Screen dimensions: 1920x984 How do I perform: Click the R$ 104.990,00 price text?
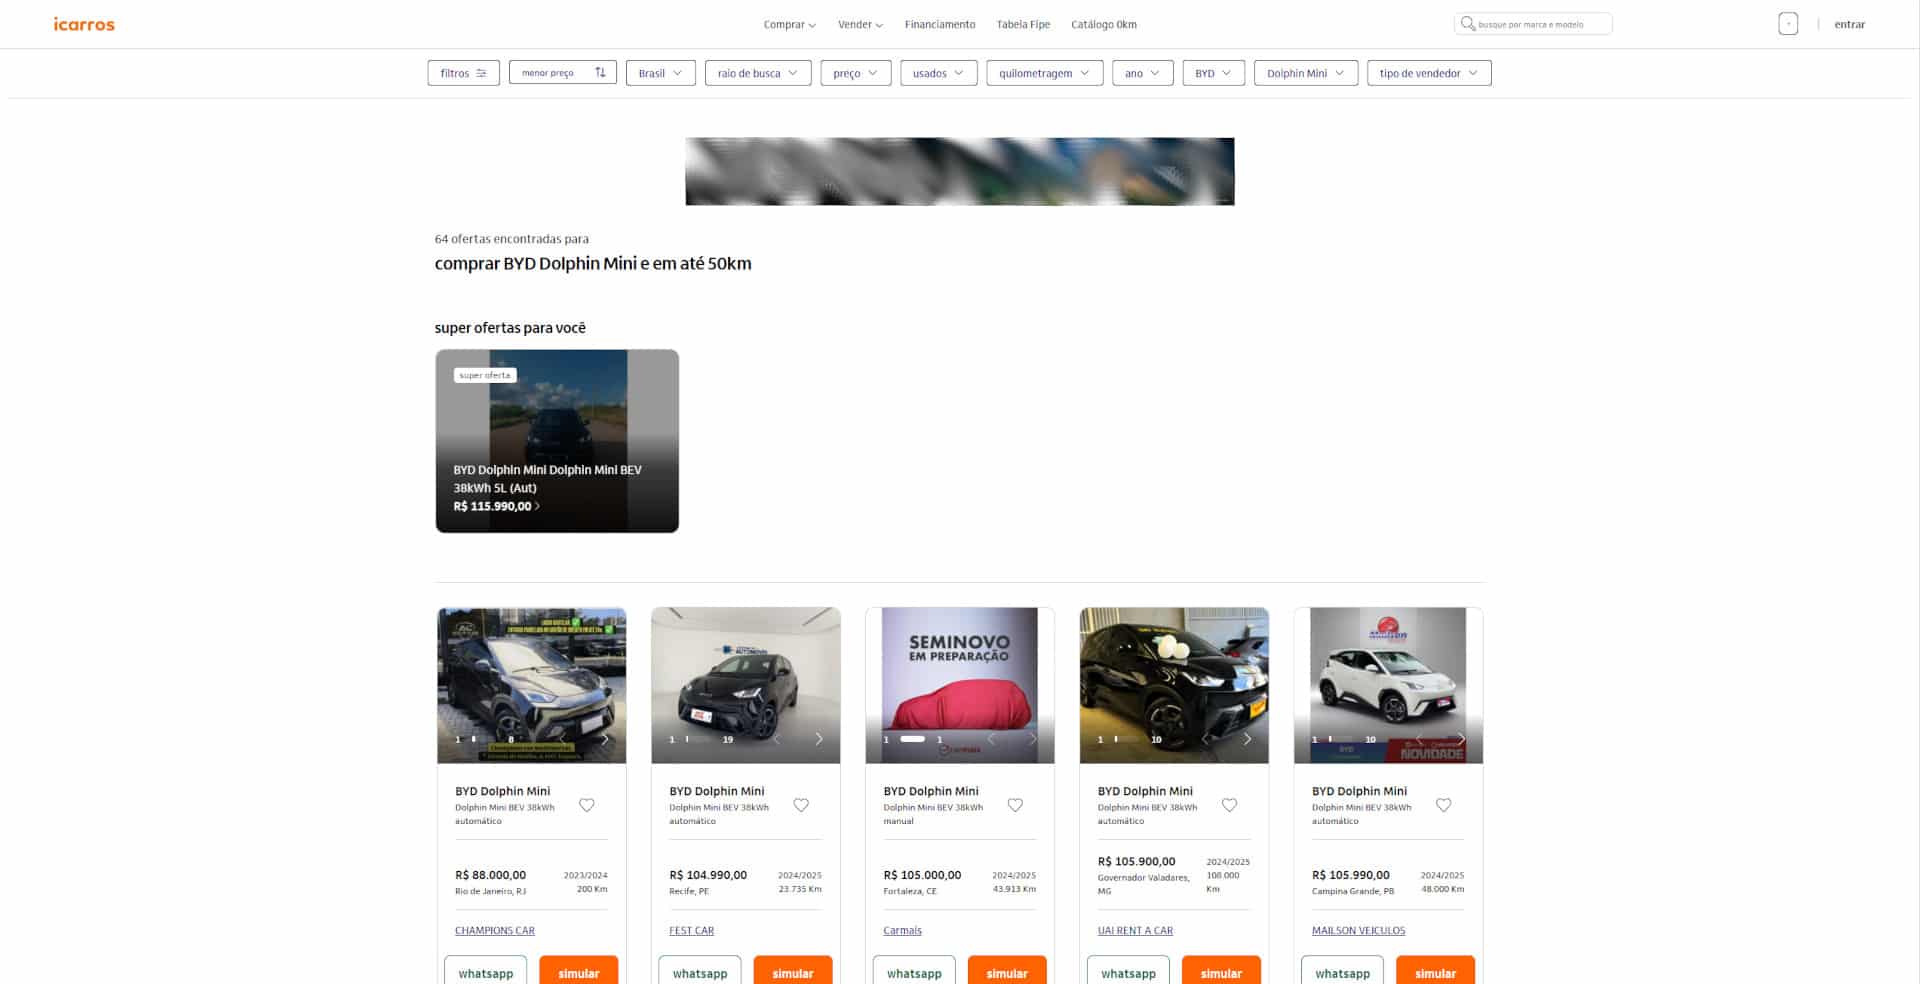[708, 875]
